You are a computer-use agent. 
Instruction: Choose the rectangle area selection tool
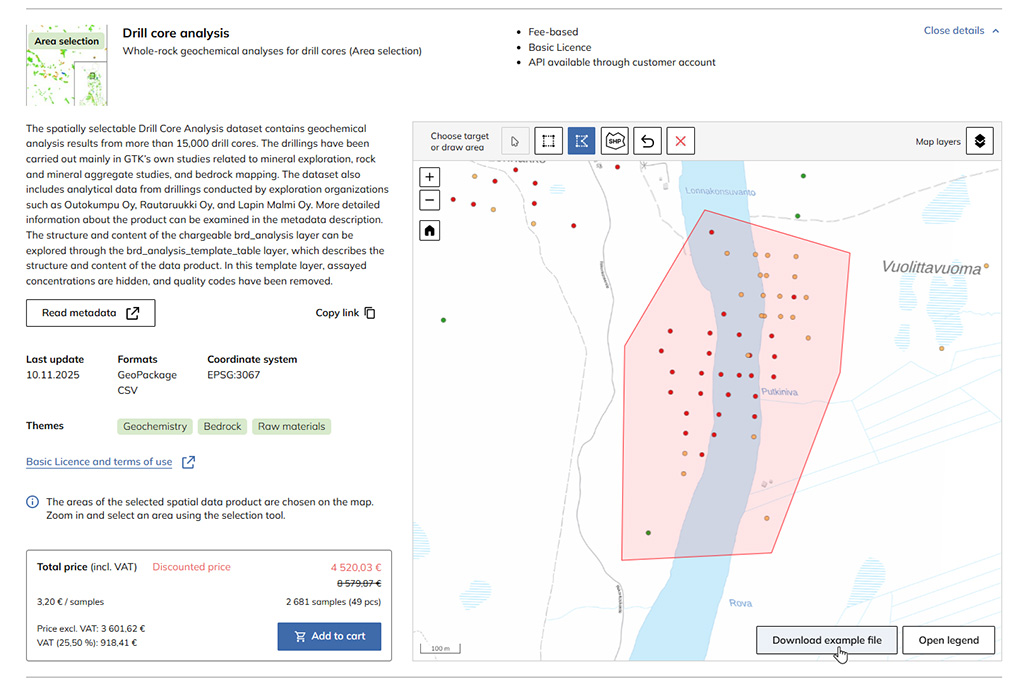(x=548, y=141)
